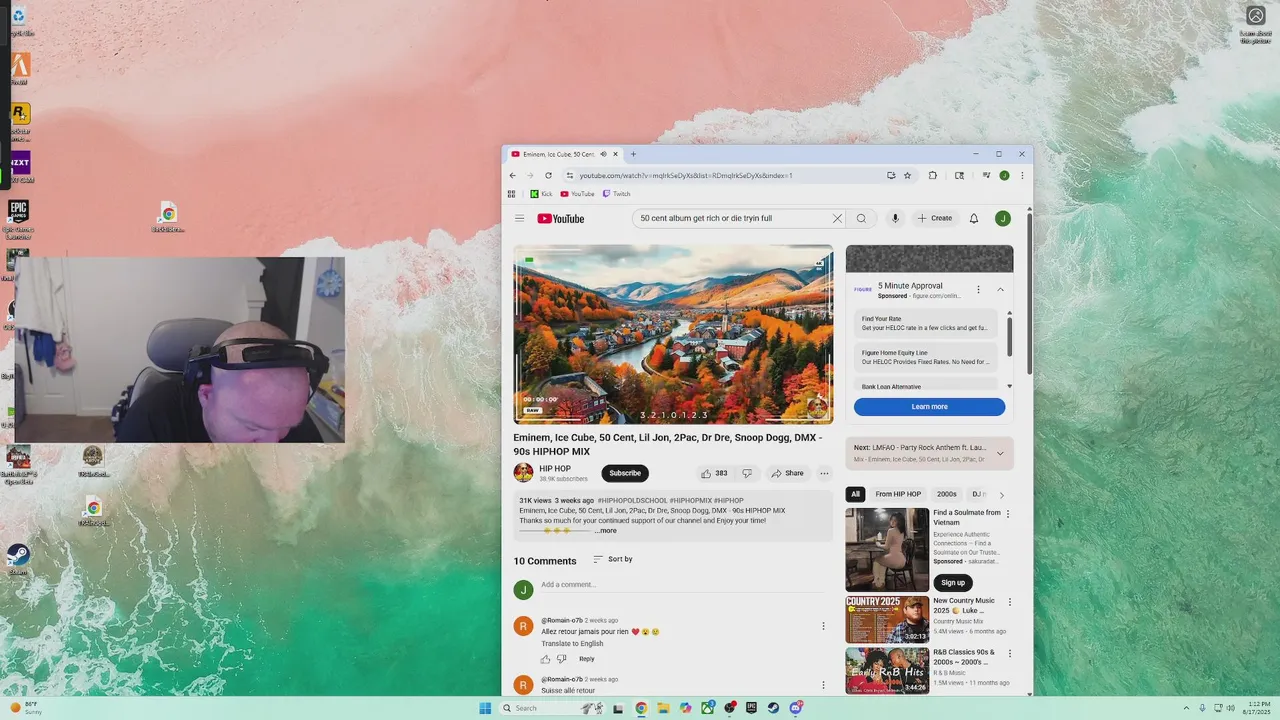This screenshot has width=1280, height=720.
Task: Open New Country Music 2025 thumbnail
Action: pos(887,619)
